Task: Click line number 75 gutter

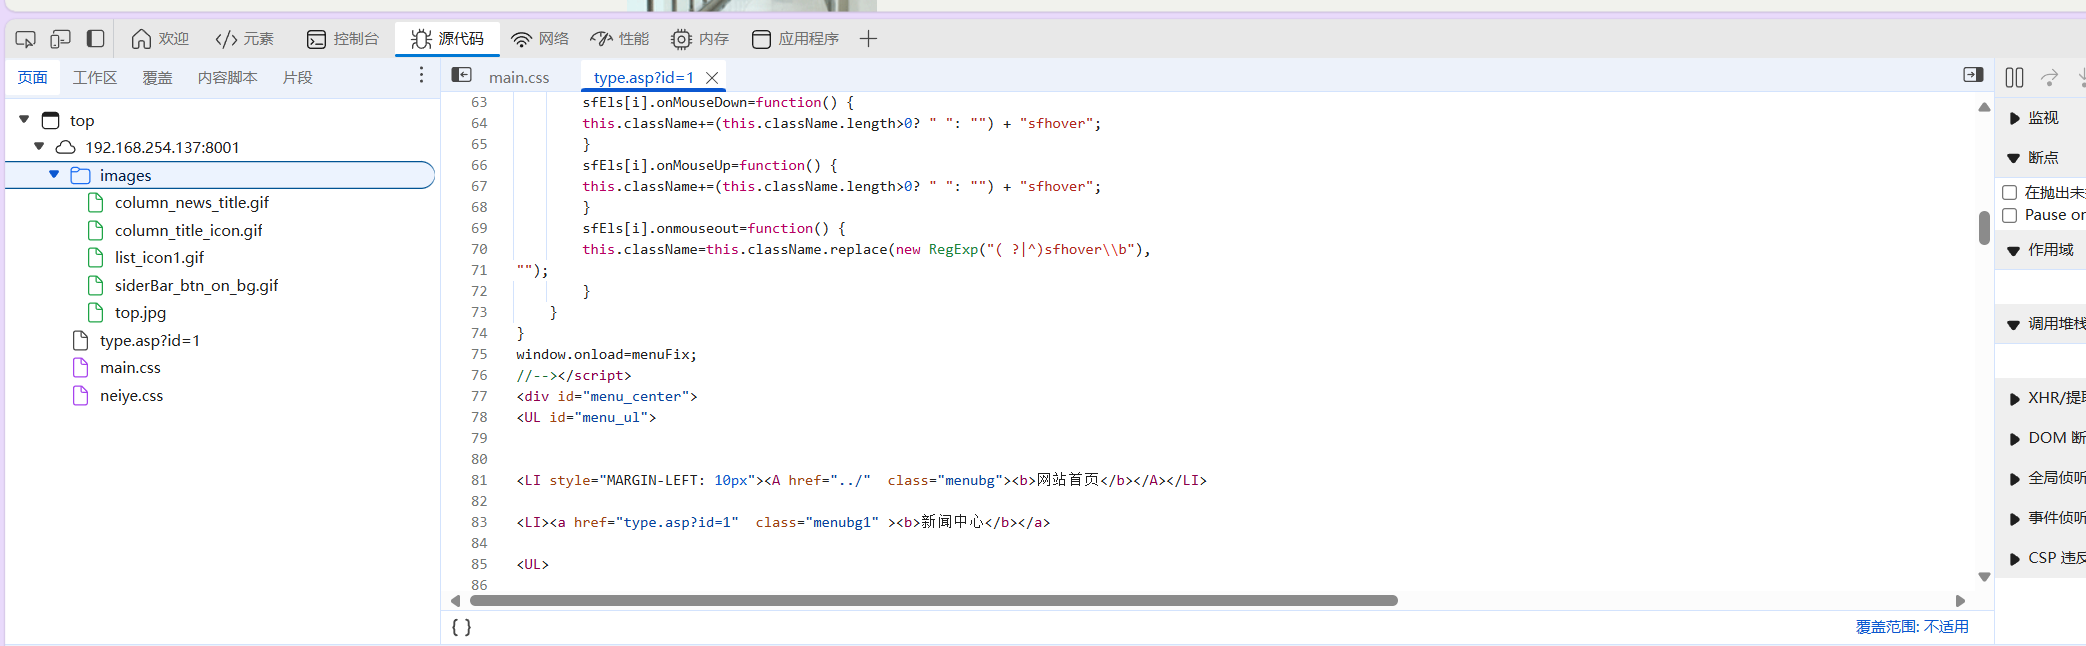Action: (479, 354)
